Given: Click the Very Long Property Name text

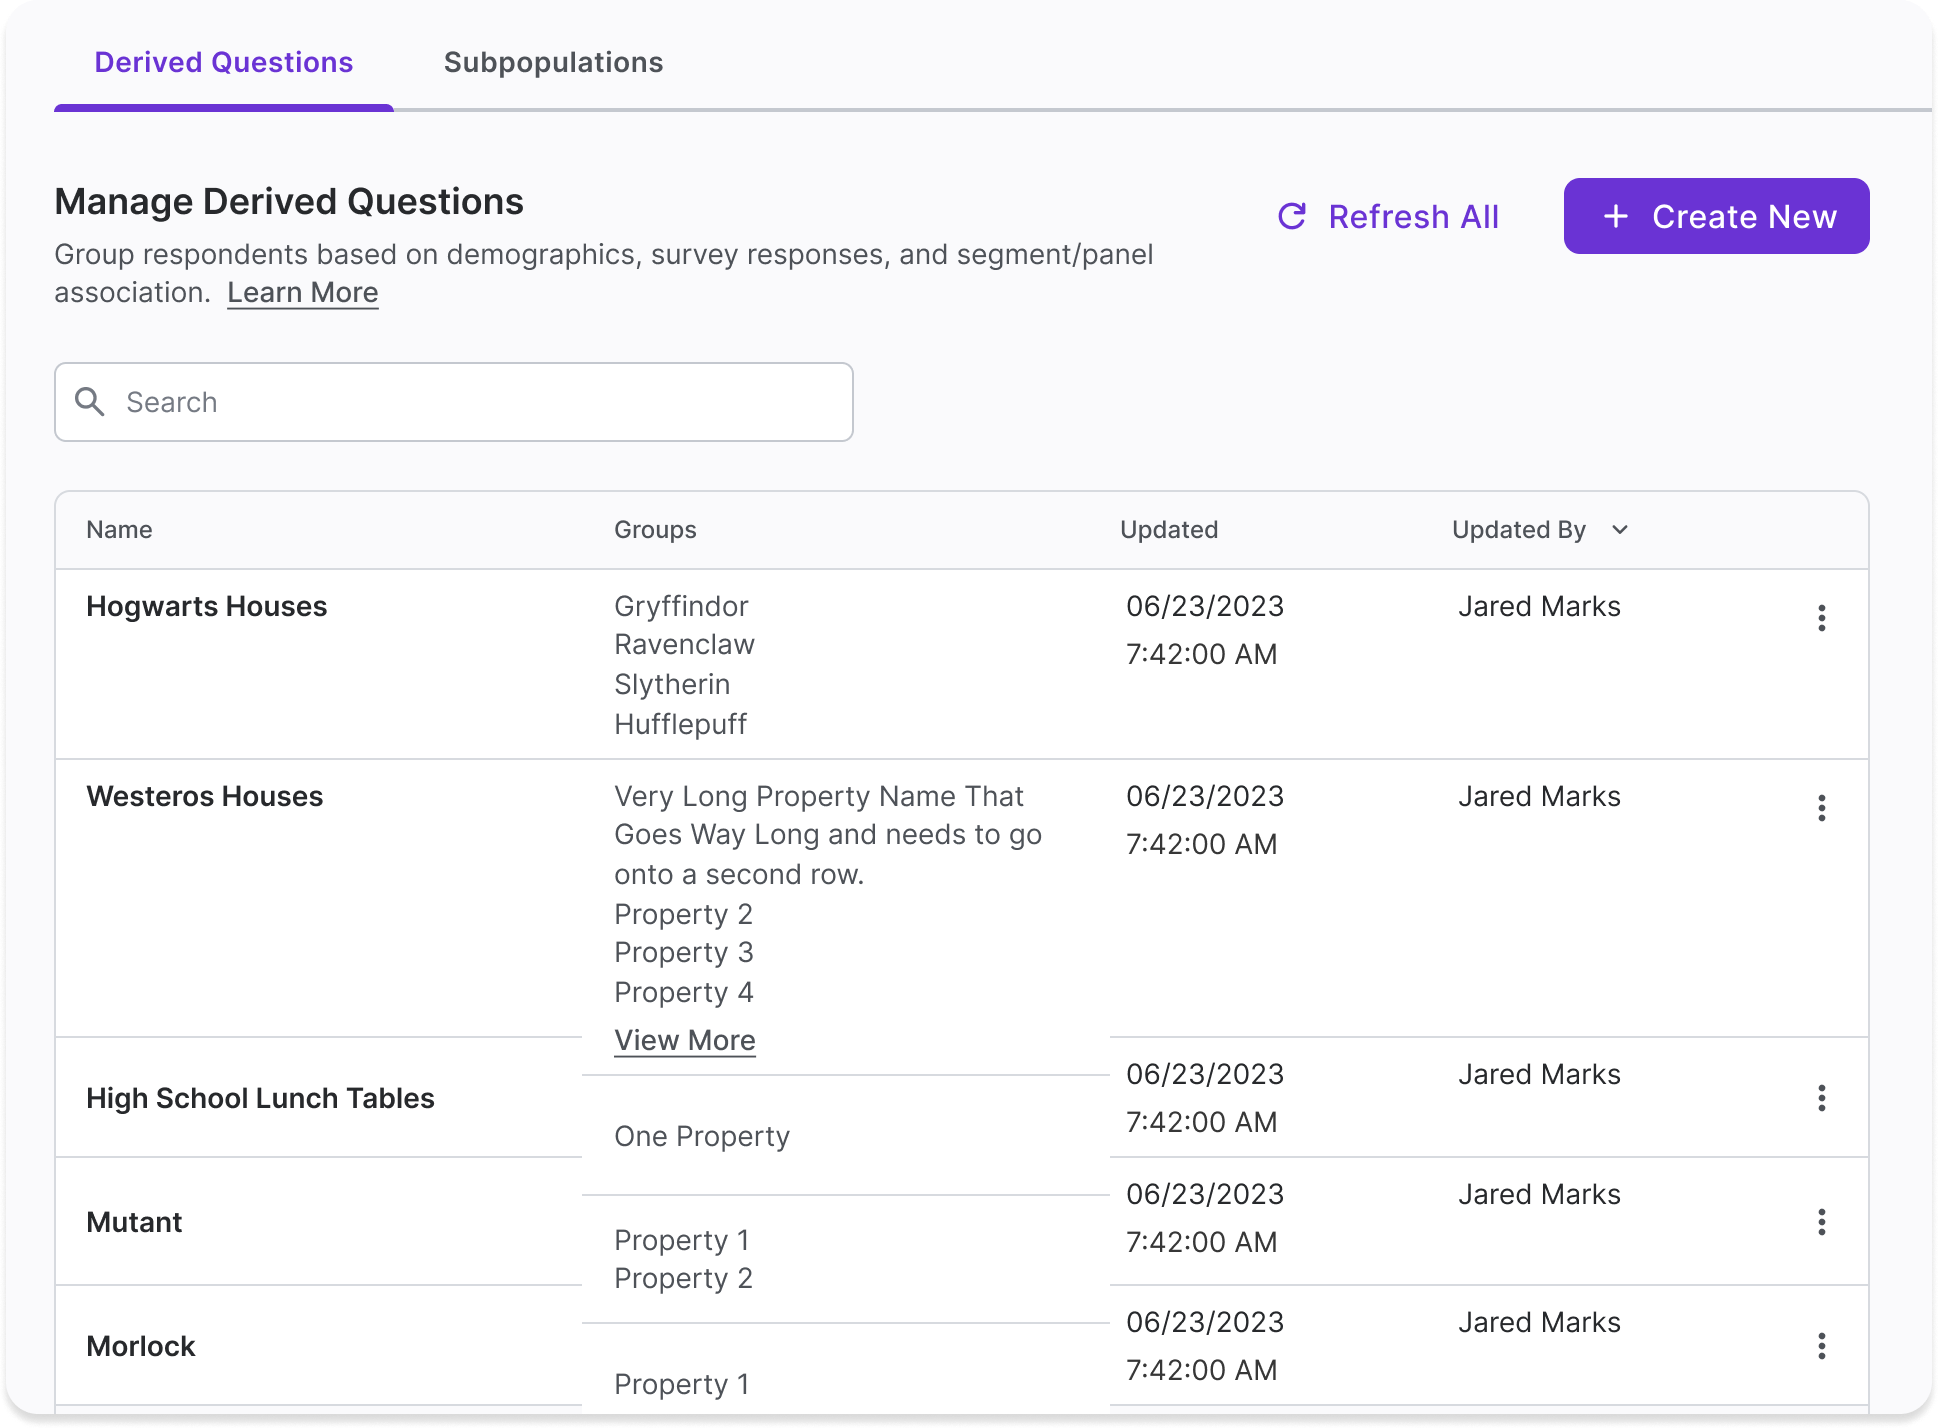Looking at the screenshot, I should click(828, 835).
